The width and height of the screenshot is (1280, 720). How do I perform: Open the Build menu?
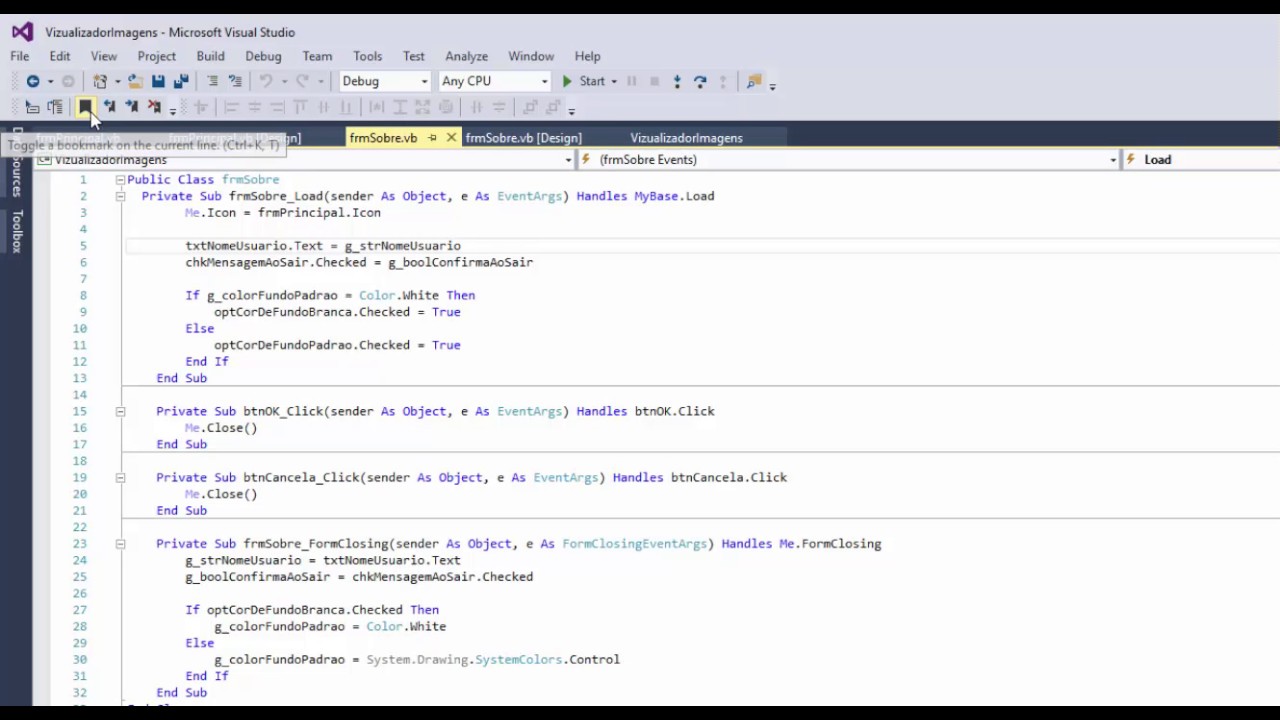(210, 56)
